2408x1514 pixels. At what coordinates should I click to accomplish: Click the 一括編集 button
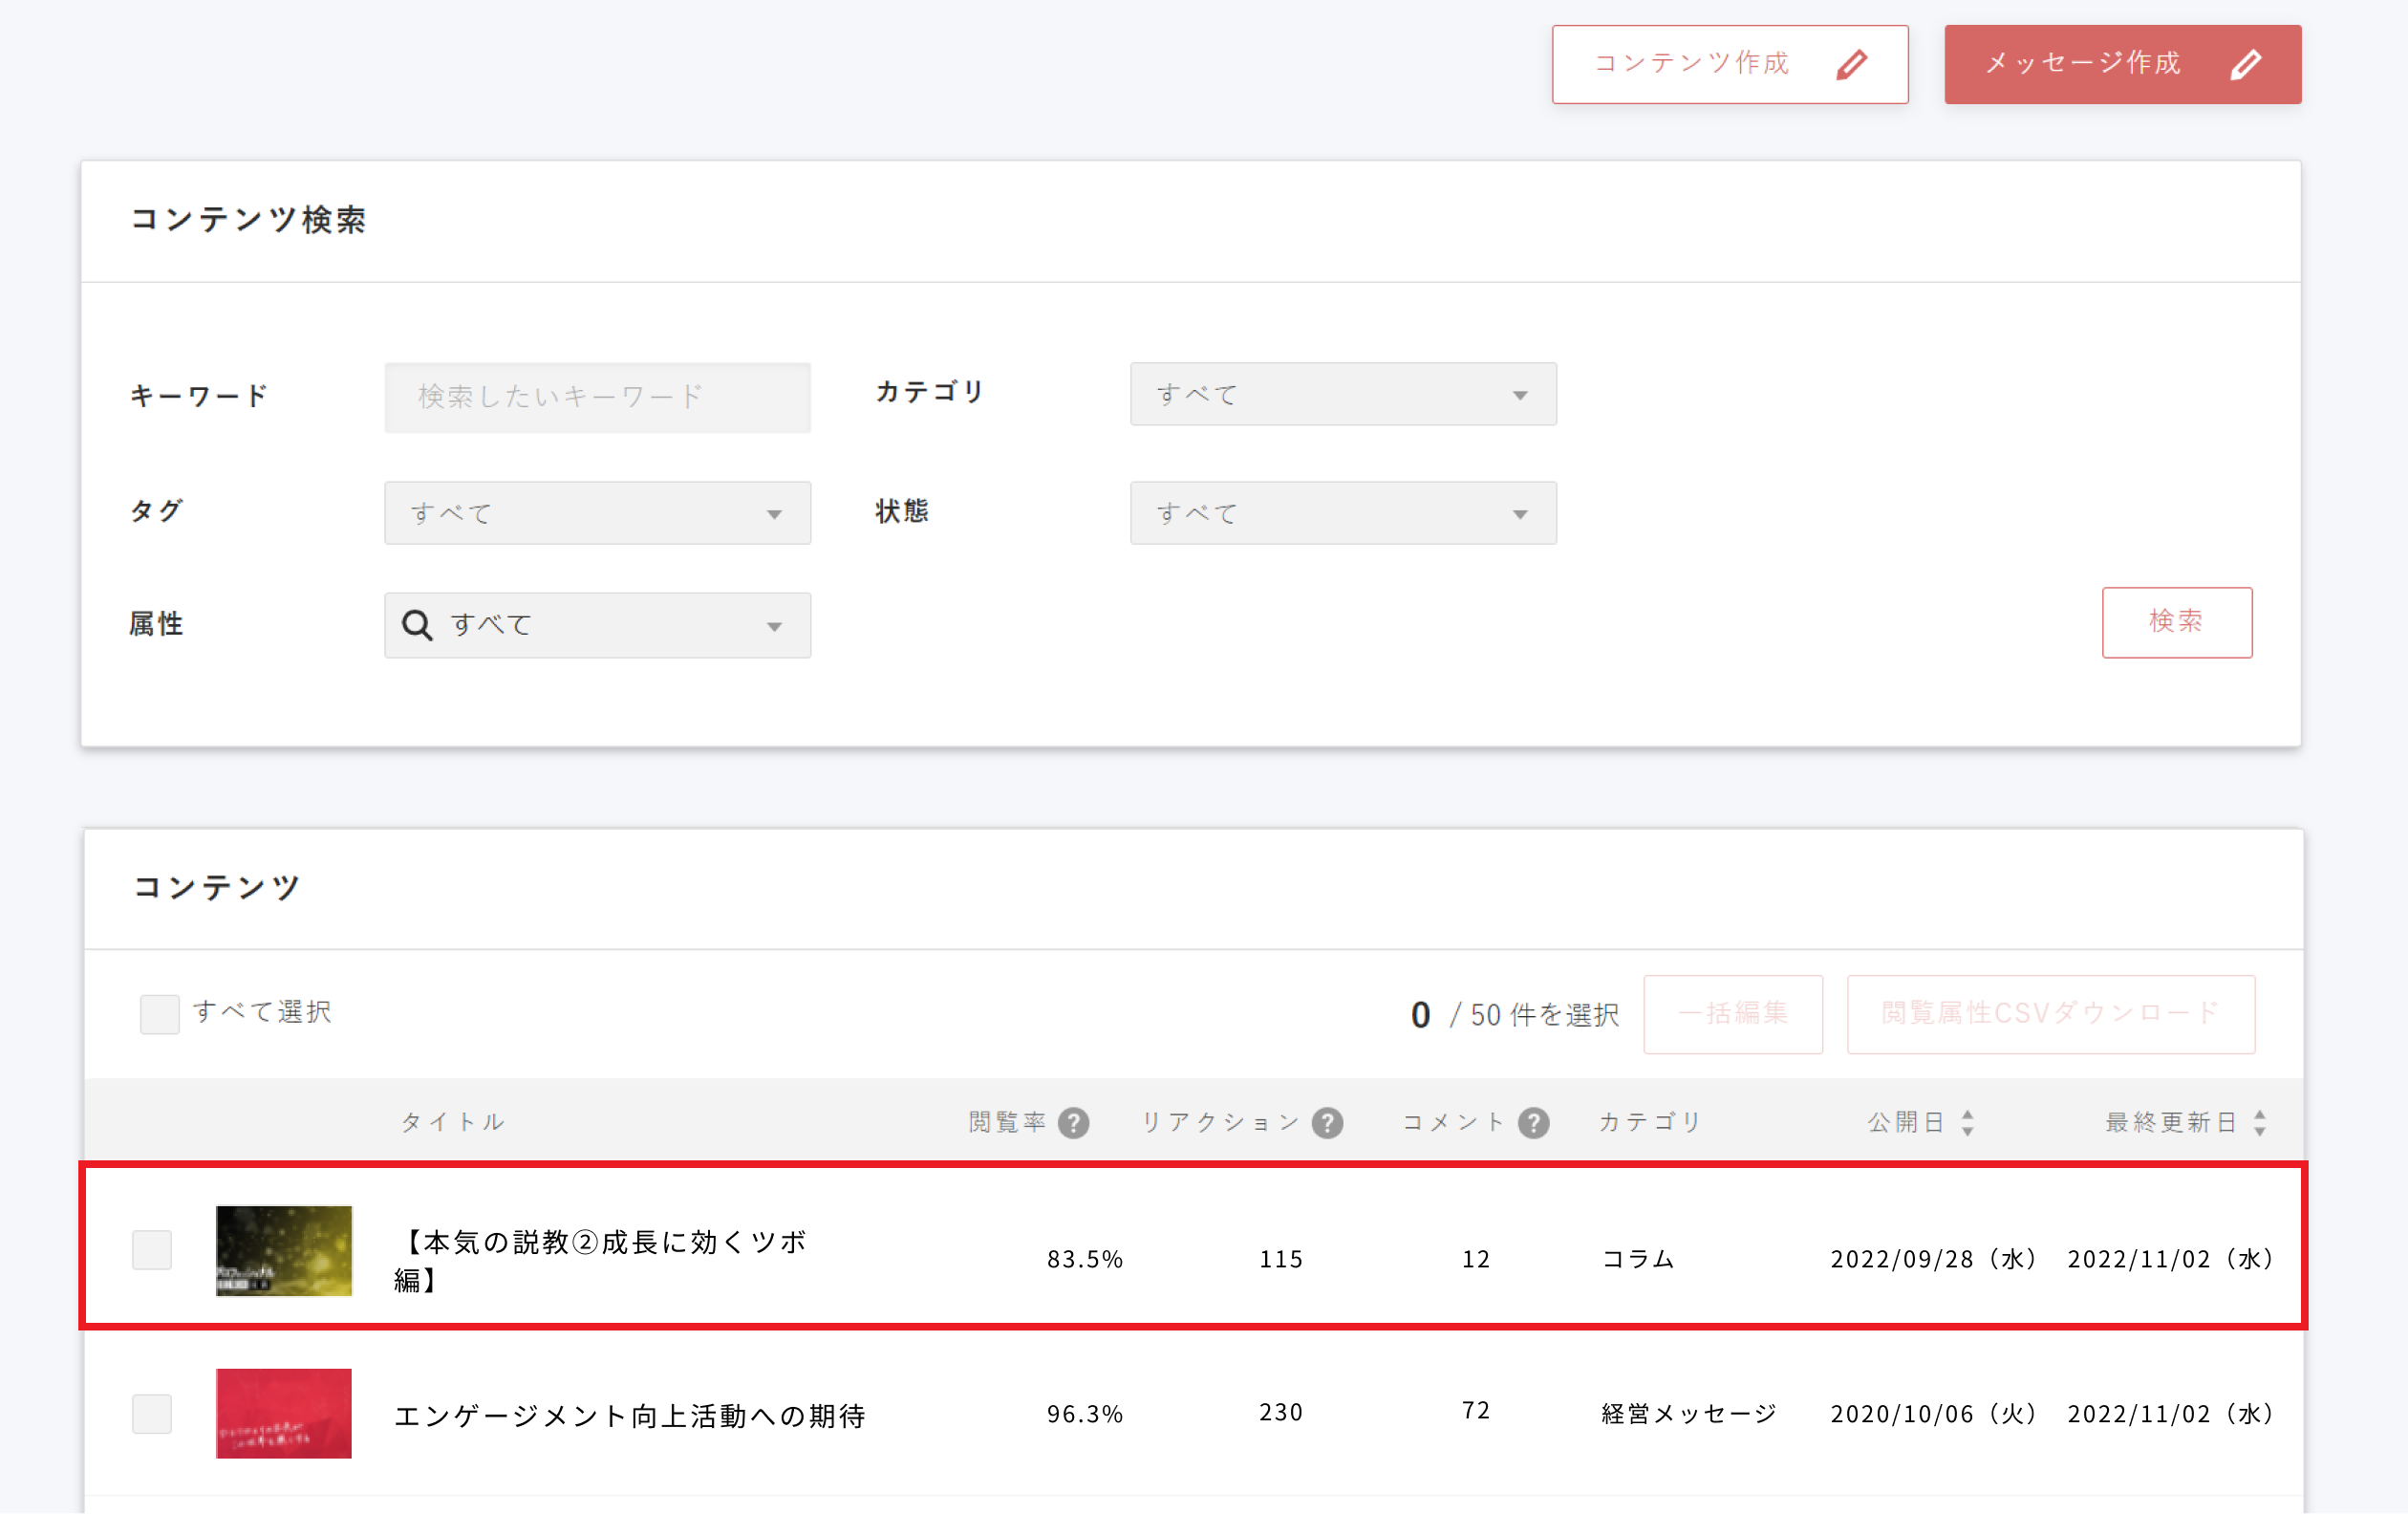(1732, 1014)
